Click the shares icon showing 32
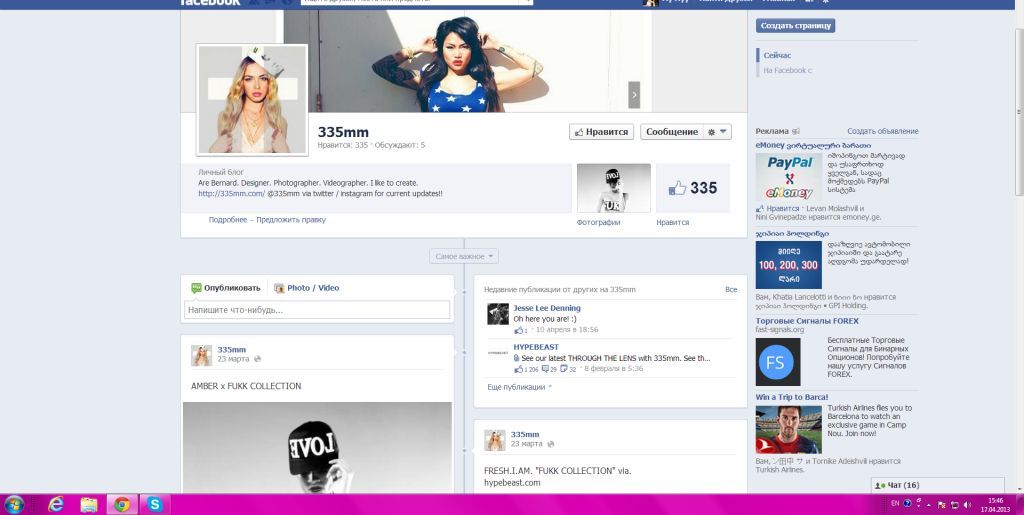The height and width of the screenshot is (515, 1024). tap(564, 369)
